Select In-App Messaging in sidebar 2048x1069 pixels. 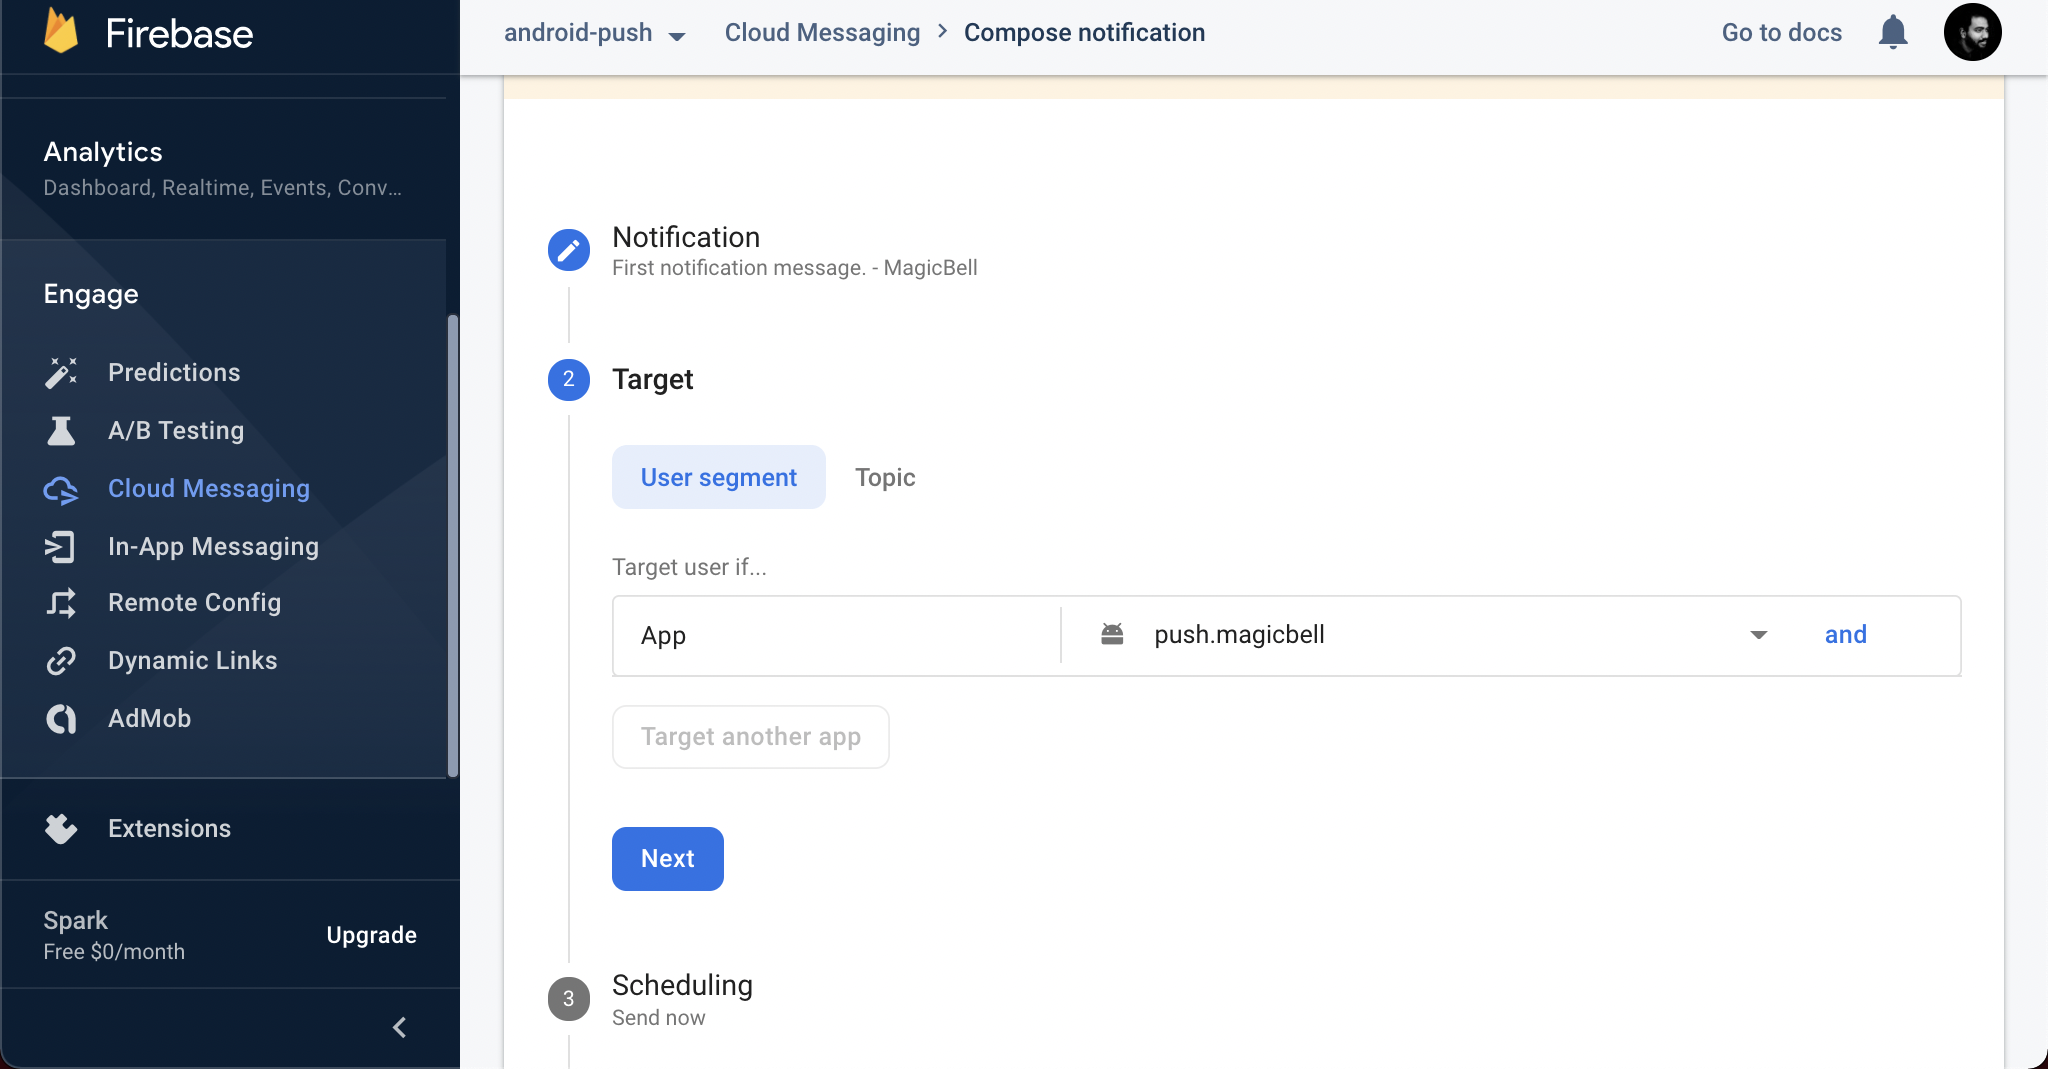pos(212,546)
